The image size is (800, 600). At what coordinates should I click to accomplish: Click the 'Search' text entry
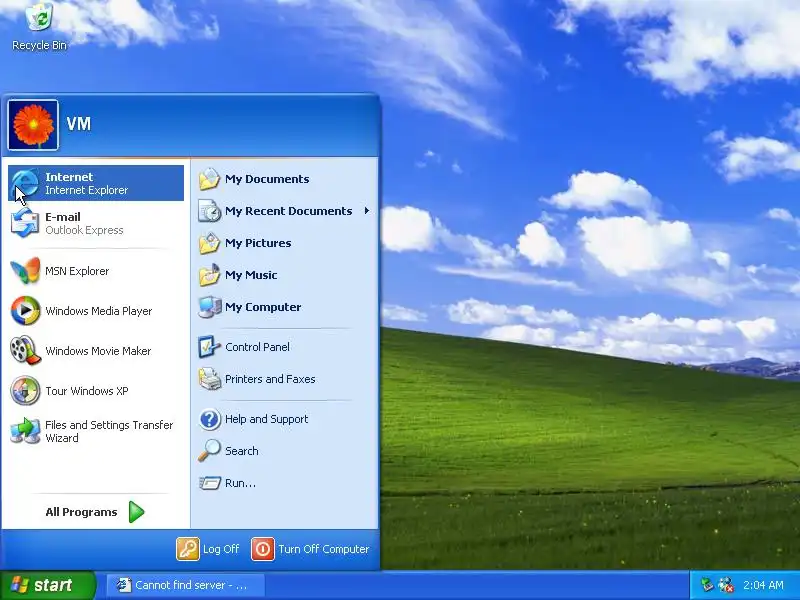241,451
